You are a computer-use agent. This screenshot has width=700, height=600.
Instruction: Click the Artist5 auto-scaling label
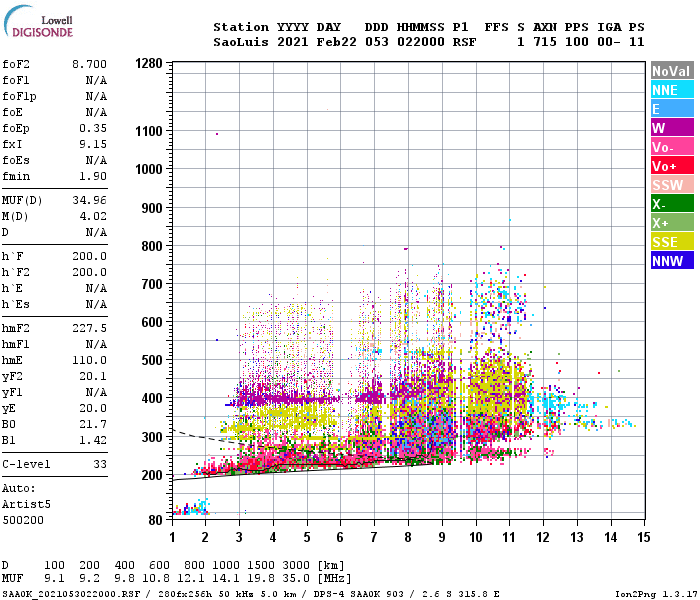[x=26, y=504]
